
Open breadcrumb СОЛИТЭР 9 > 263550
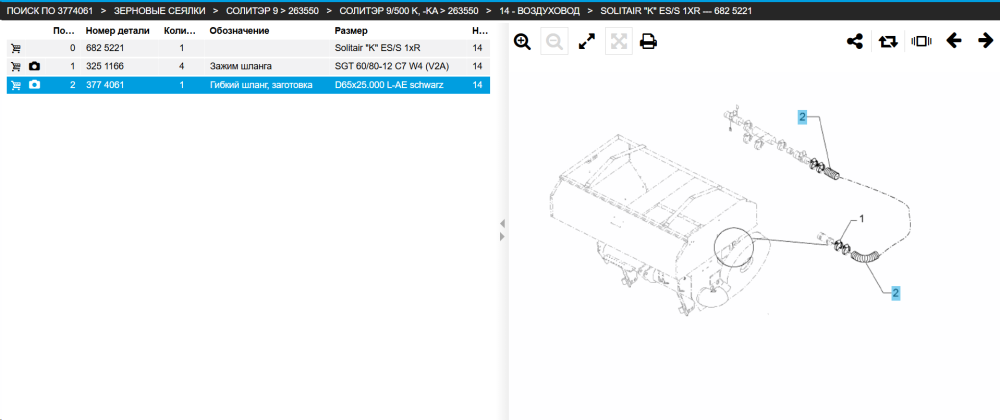click(272, 11)
